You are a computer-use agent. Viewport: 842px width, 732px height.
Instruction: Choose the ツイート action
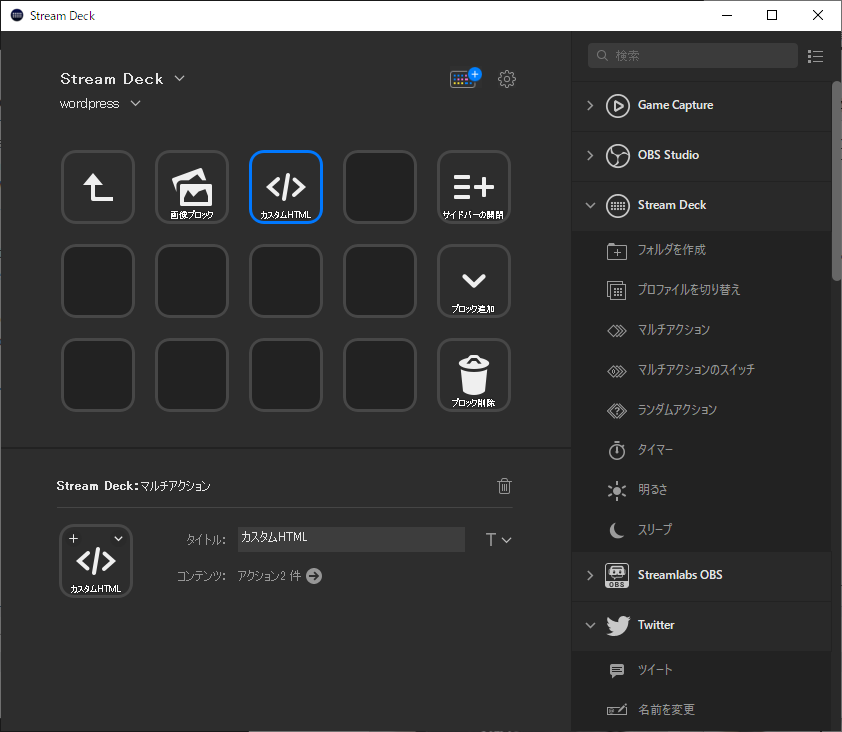pyautogui.click(x=701, y=670)
